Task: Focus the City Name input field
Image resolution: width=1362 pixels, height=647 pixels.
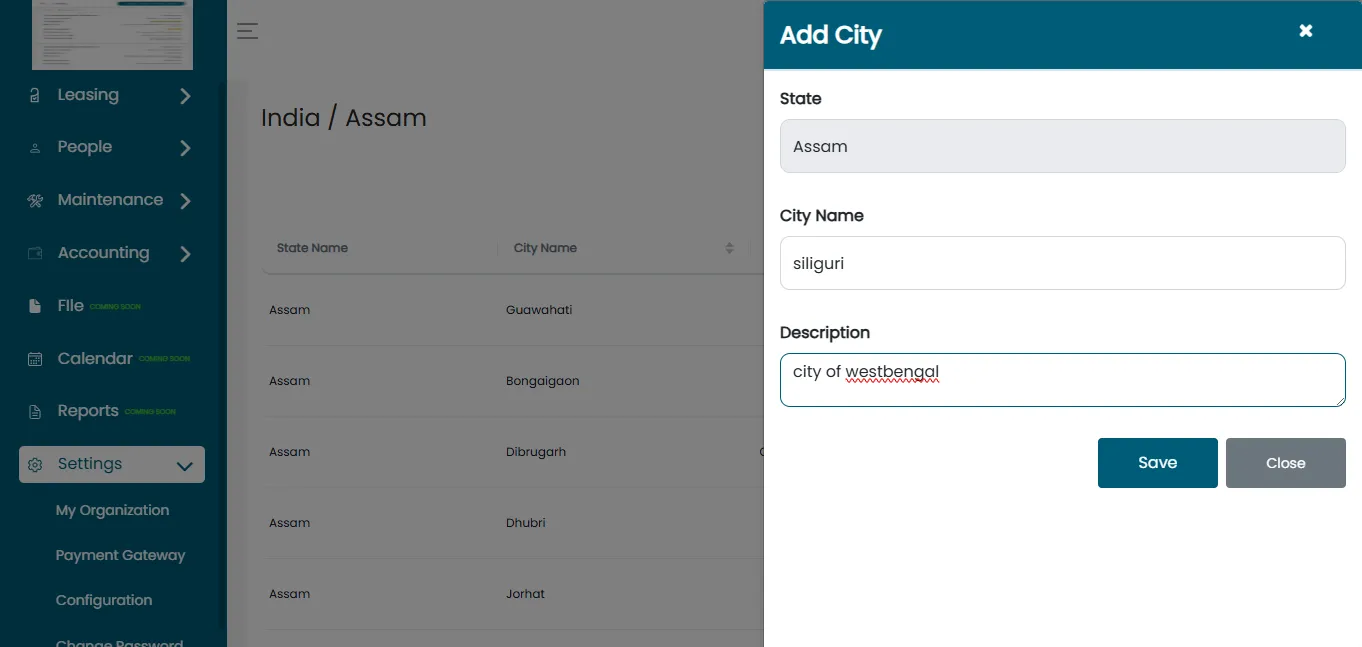Action: [1062, 263]
